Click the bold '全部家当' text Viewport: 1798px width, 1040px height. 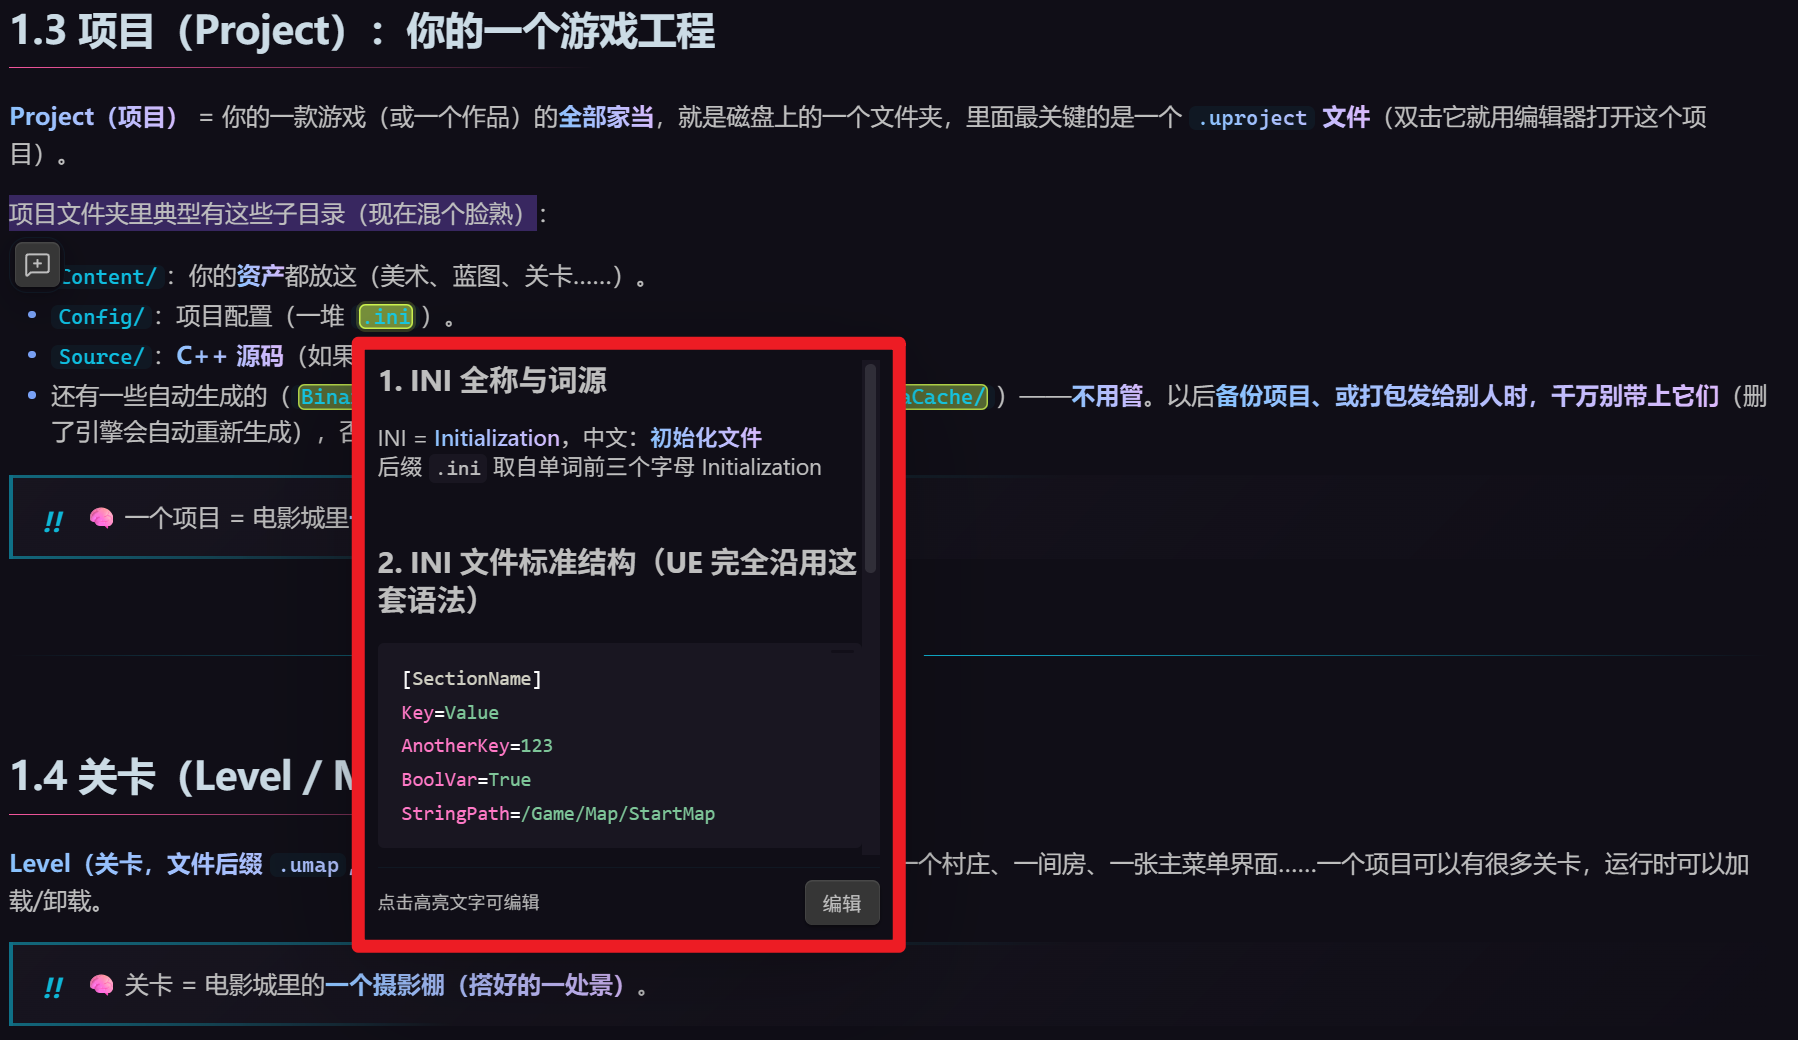click(x=606, y=117)
